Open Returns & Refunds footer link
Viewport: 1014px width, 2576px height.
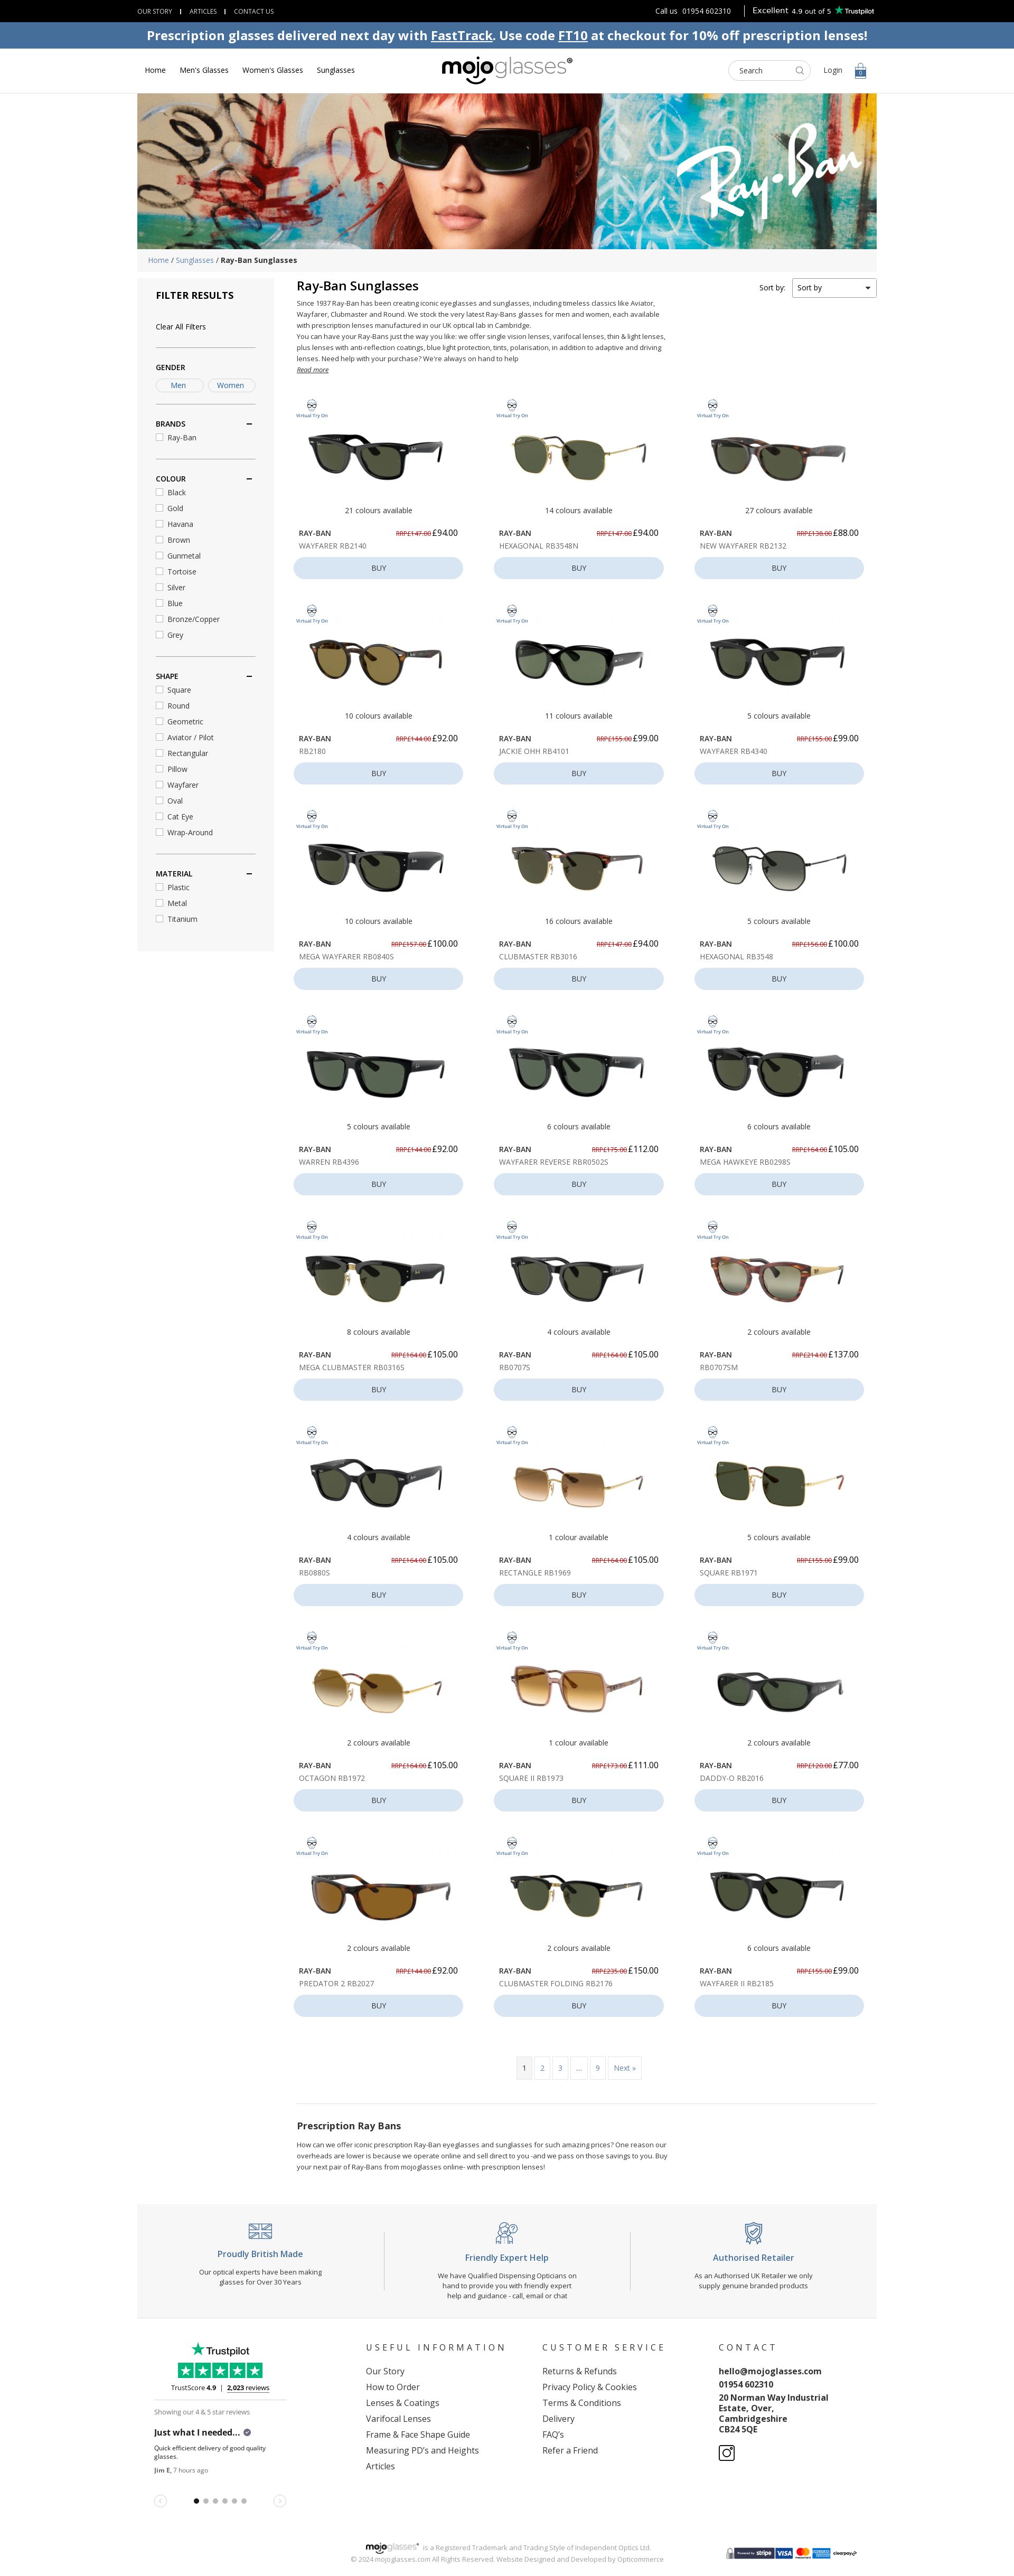pyautogui.click(x=579, y=2371)
